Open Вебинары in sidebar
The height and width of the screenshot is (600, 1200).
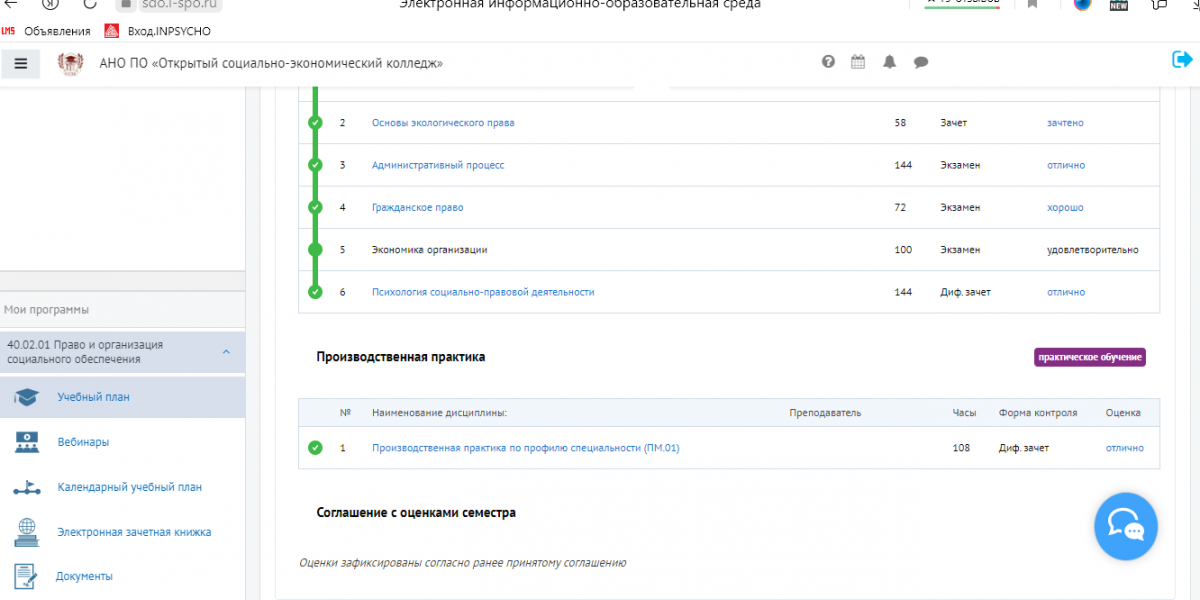[x=83, y=442]
